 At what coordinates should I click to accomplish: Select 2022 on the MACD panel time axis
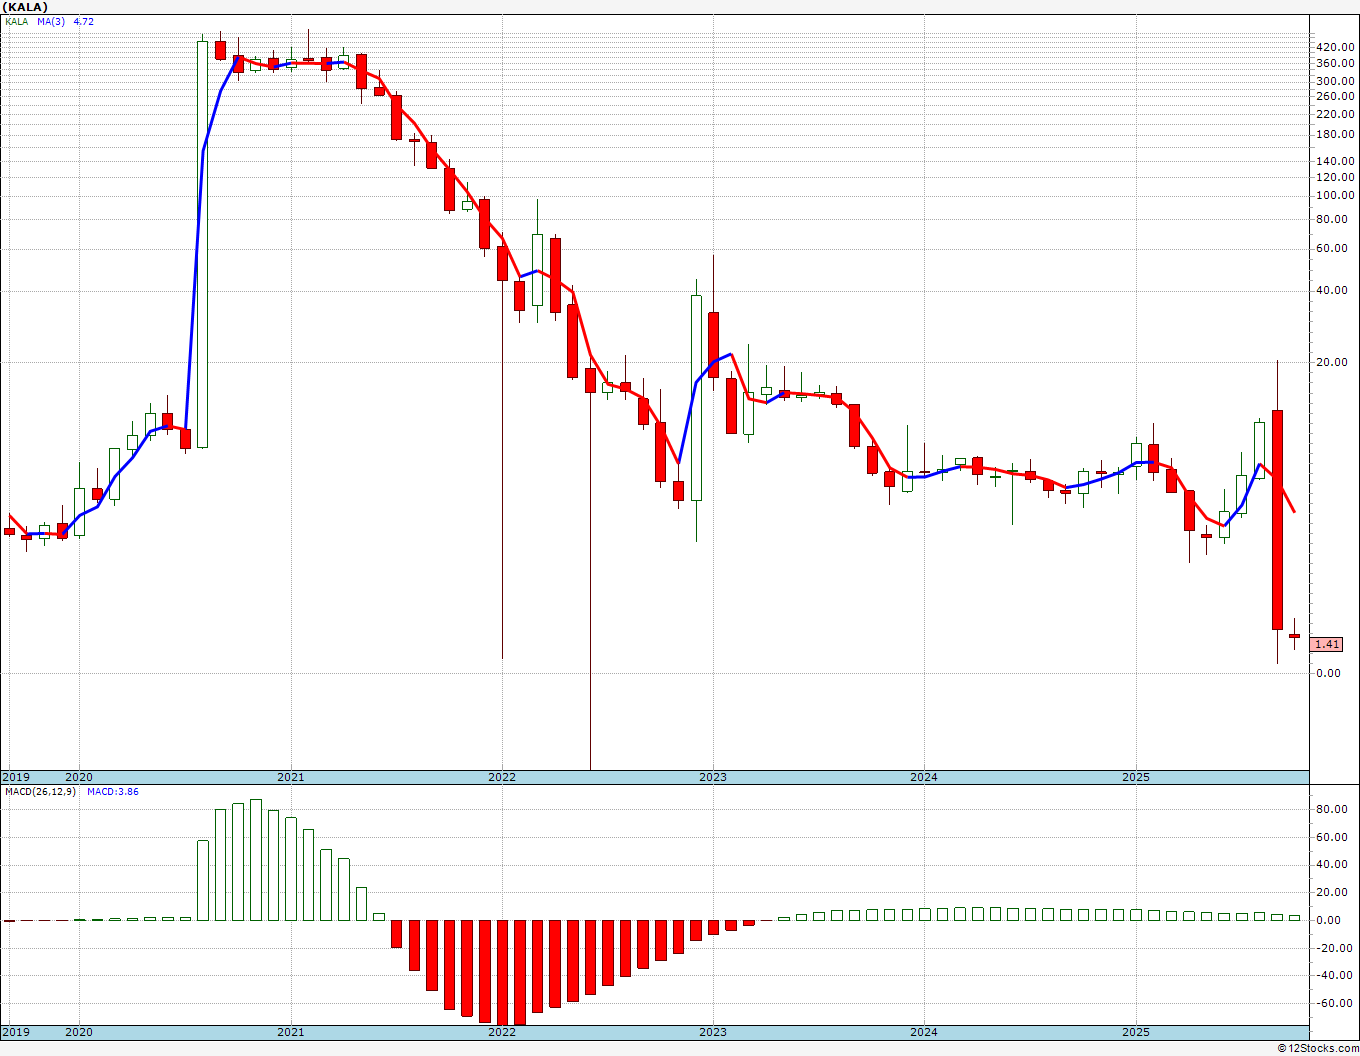[x=502, y=1032]
